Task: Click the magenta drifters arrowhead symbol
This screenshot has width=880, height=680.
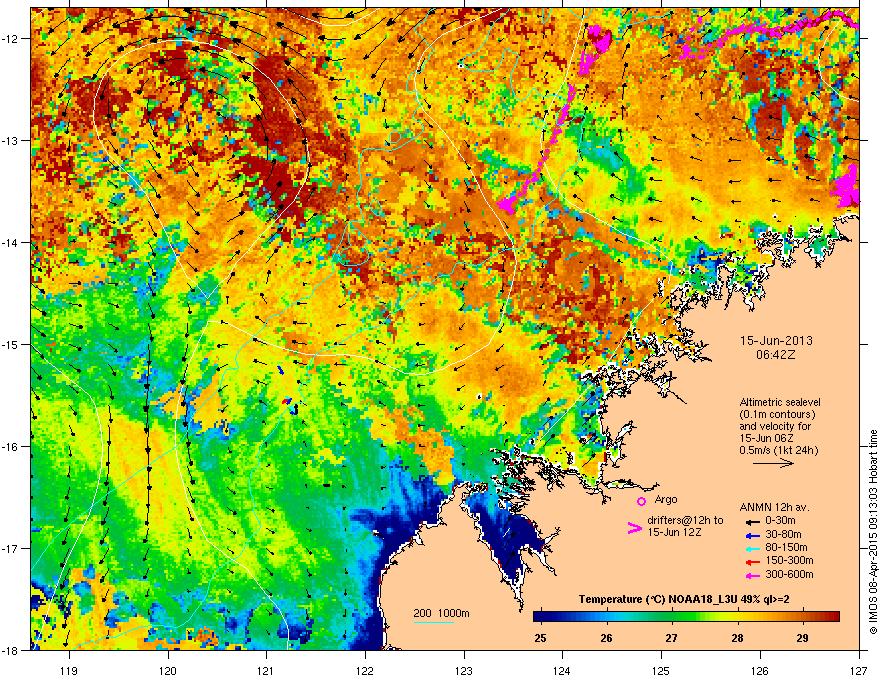Action: 634,528
